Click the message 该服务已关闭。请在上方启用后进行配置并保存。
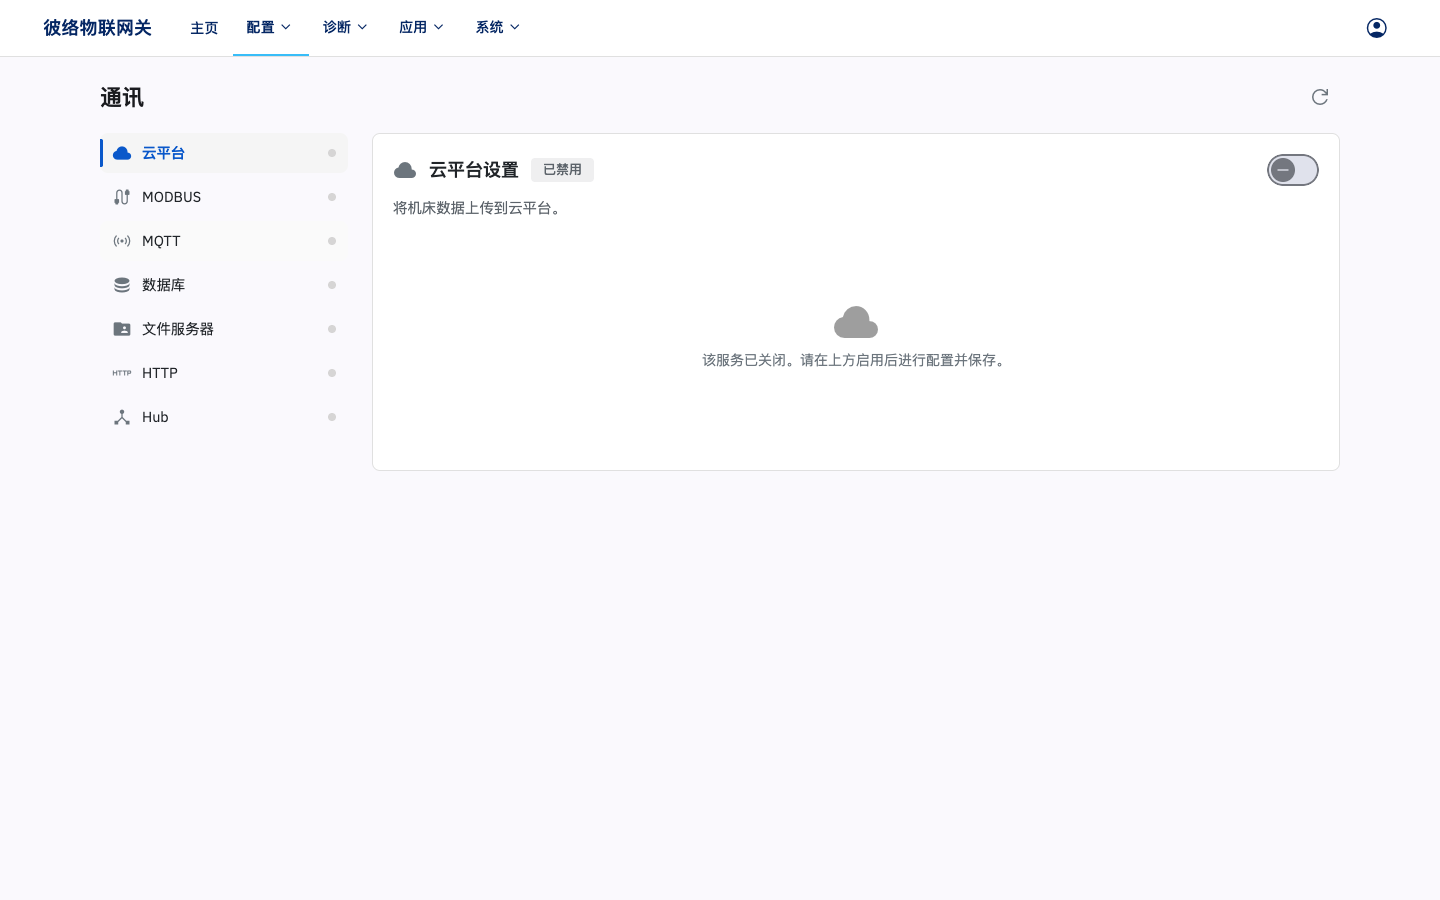 click(x=855, y=360)
